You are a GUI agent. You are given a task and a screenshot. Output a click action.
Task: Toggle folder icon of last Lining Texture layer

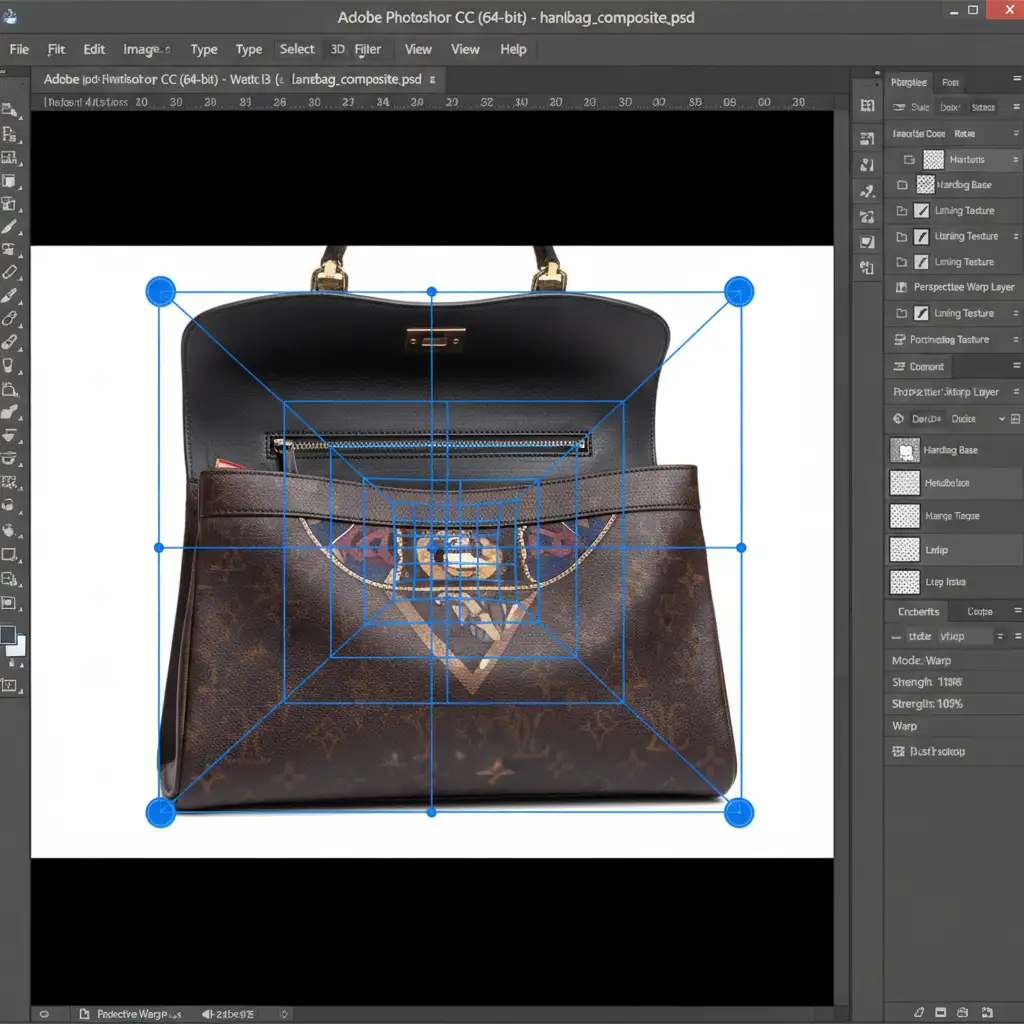(x=902, y=313)
